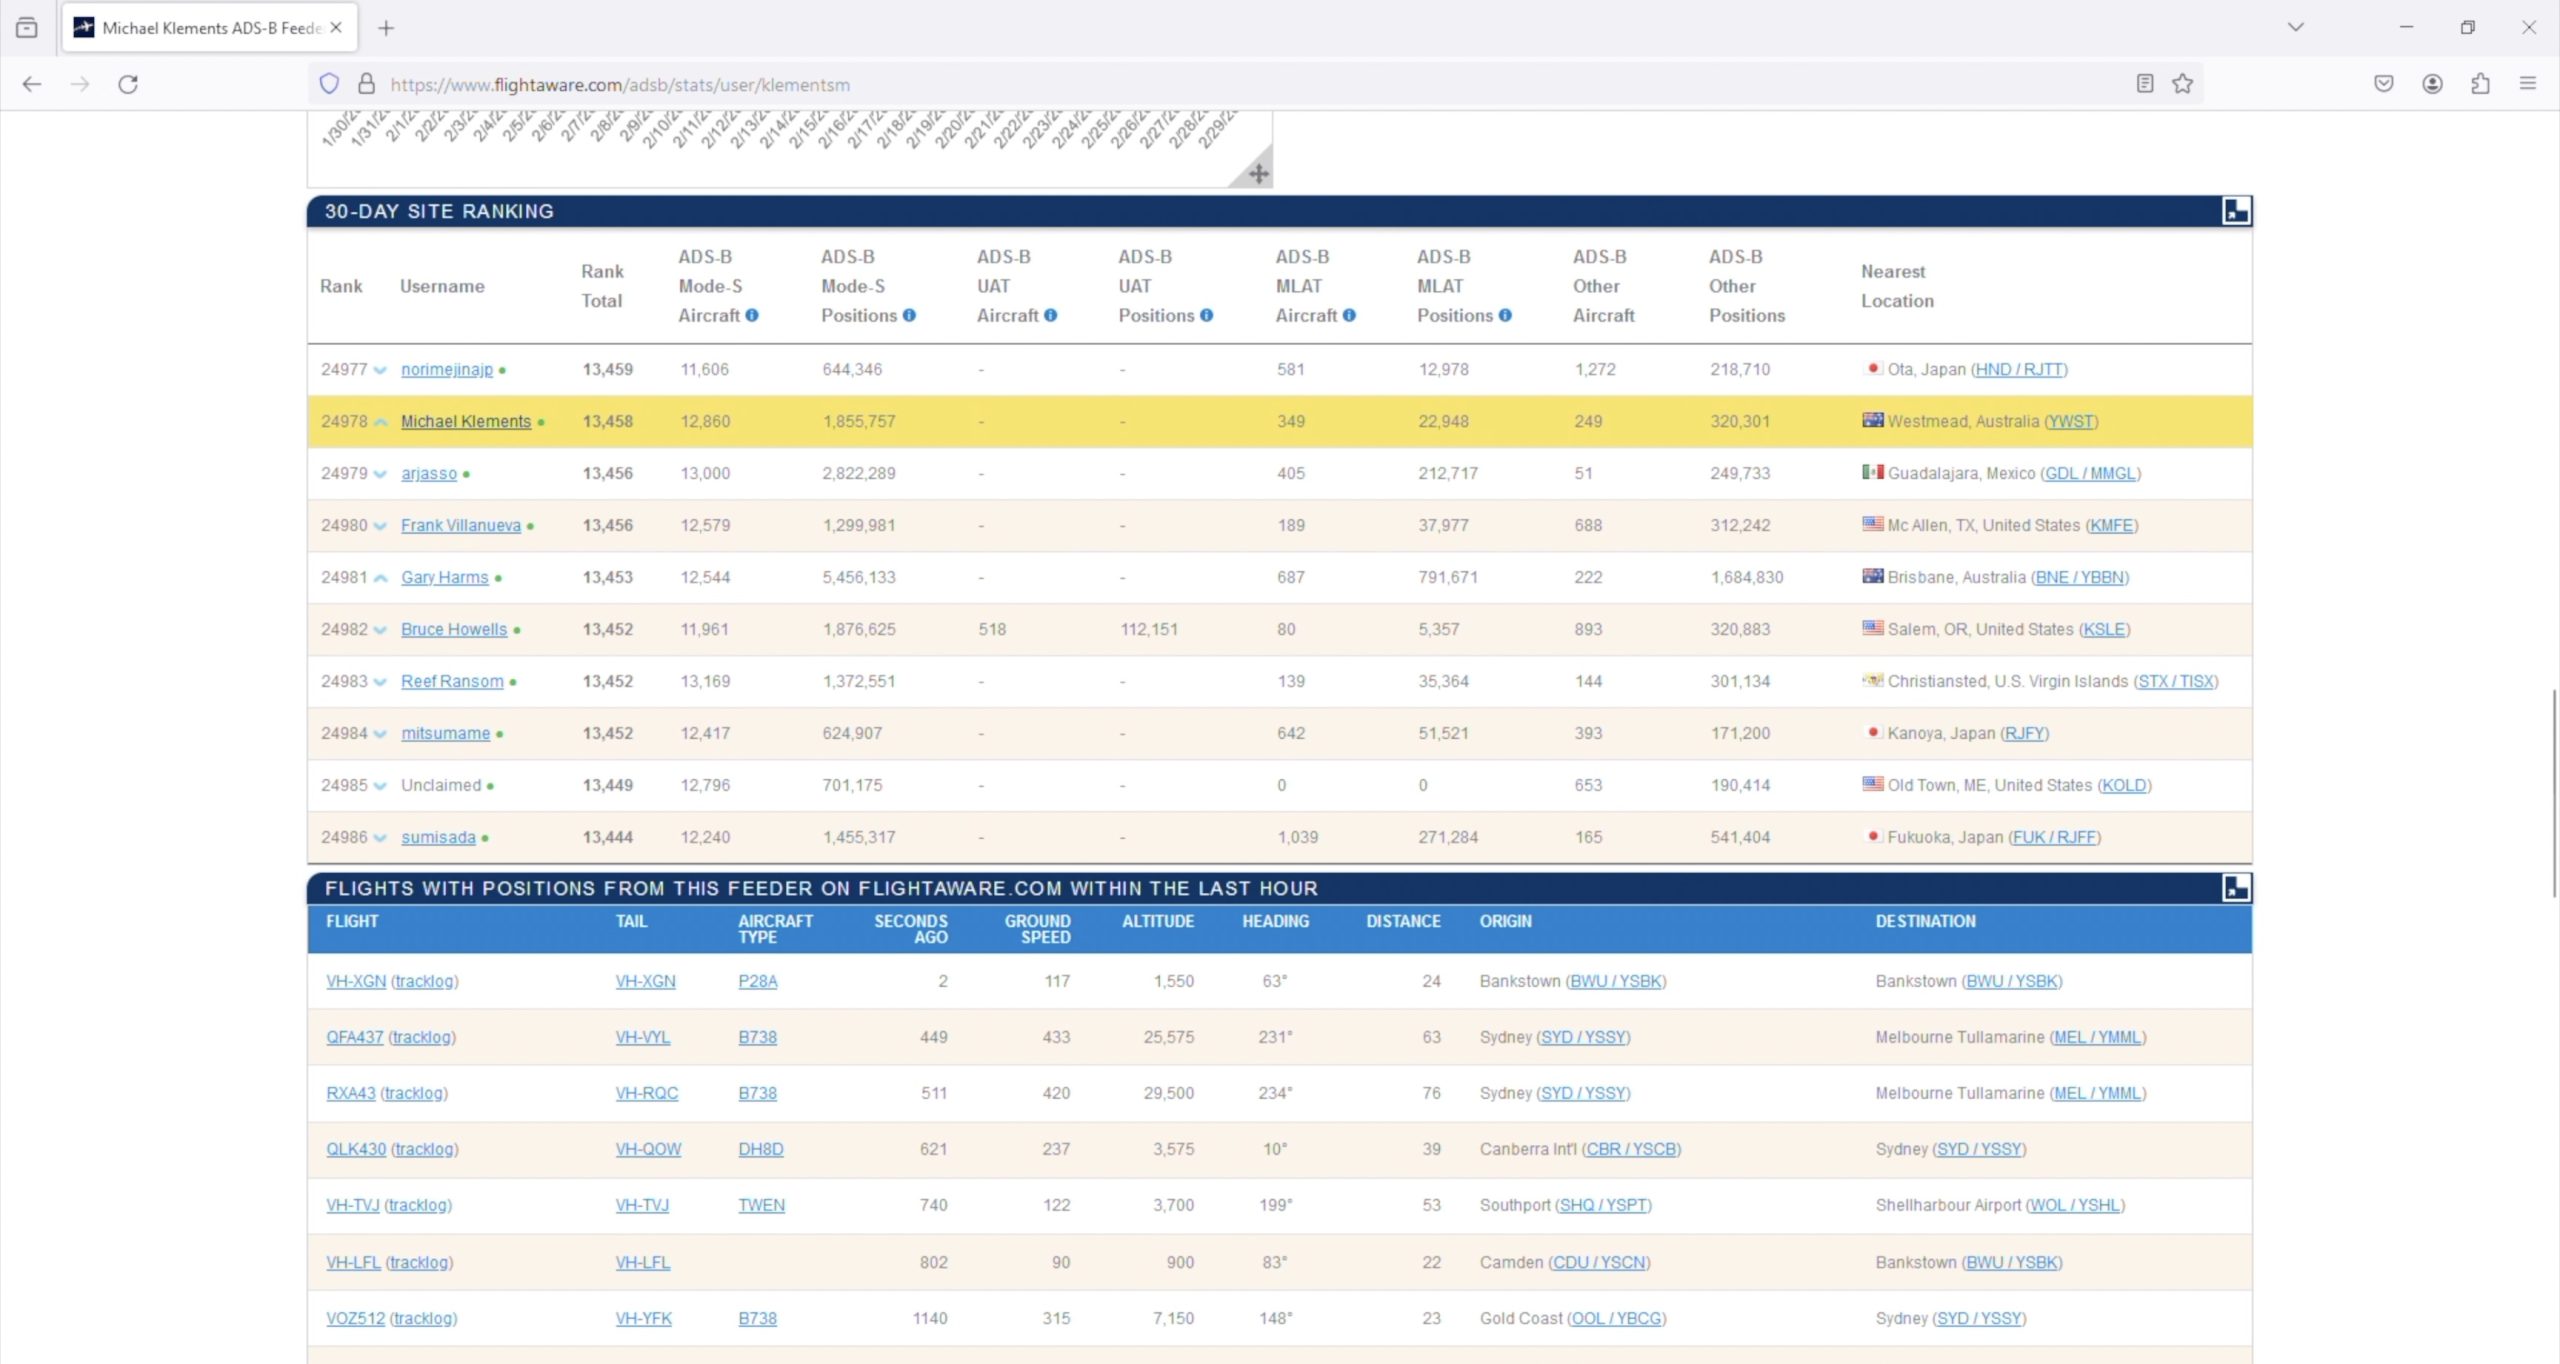Click rank arrow beside 24977 norimejinajp
This screenshot has width=2560, height=1364.
click(380, 370)
